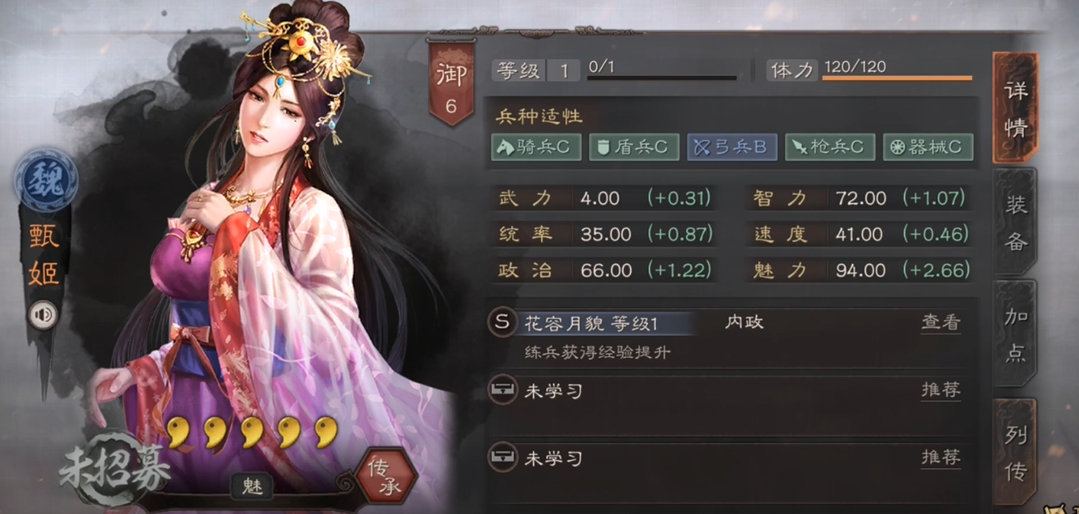Select the highlighted 弓兵B aptitude badge
Screen dimensions: 1079x514
tap(732, 147)
